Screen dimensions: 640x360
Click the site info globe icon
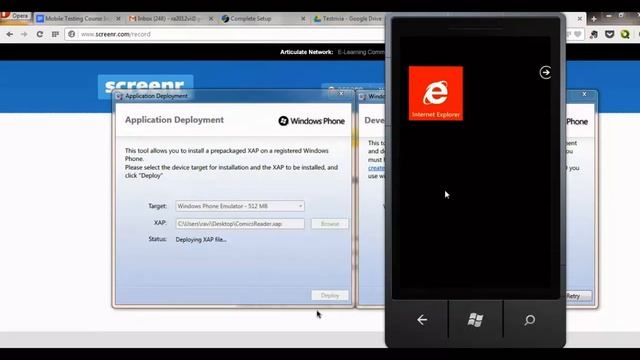(x=71, y=34)
